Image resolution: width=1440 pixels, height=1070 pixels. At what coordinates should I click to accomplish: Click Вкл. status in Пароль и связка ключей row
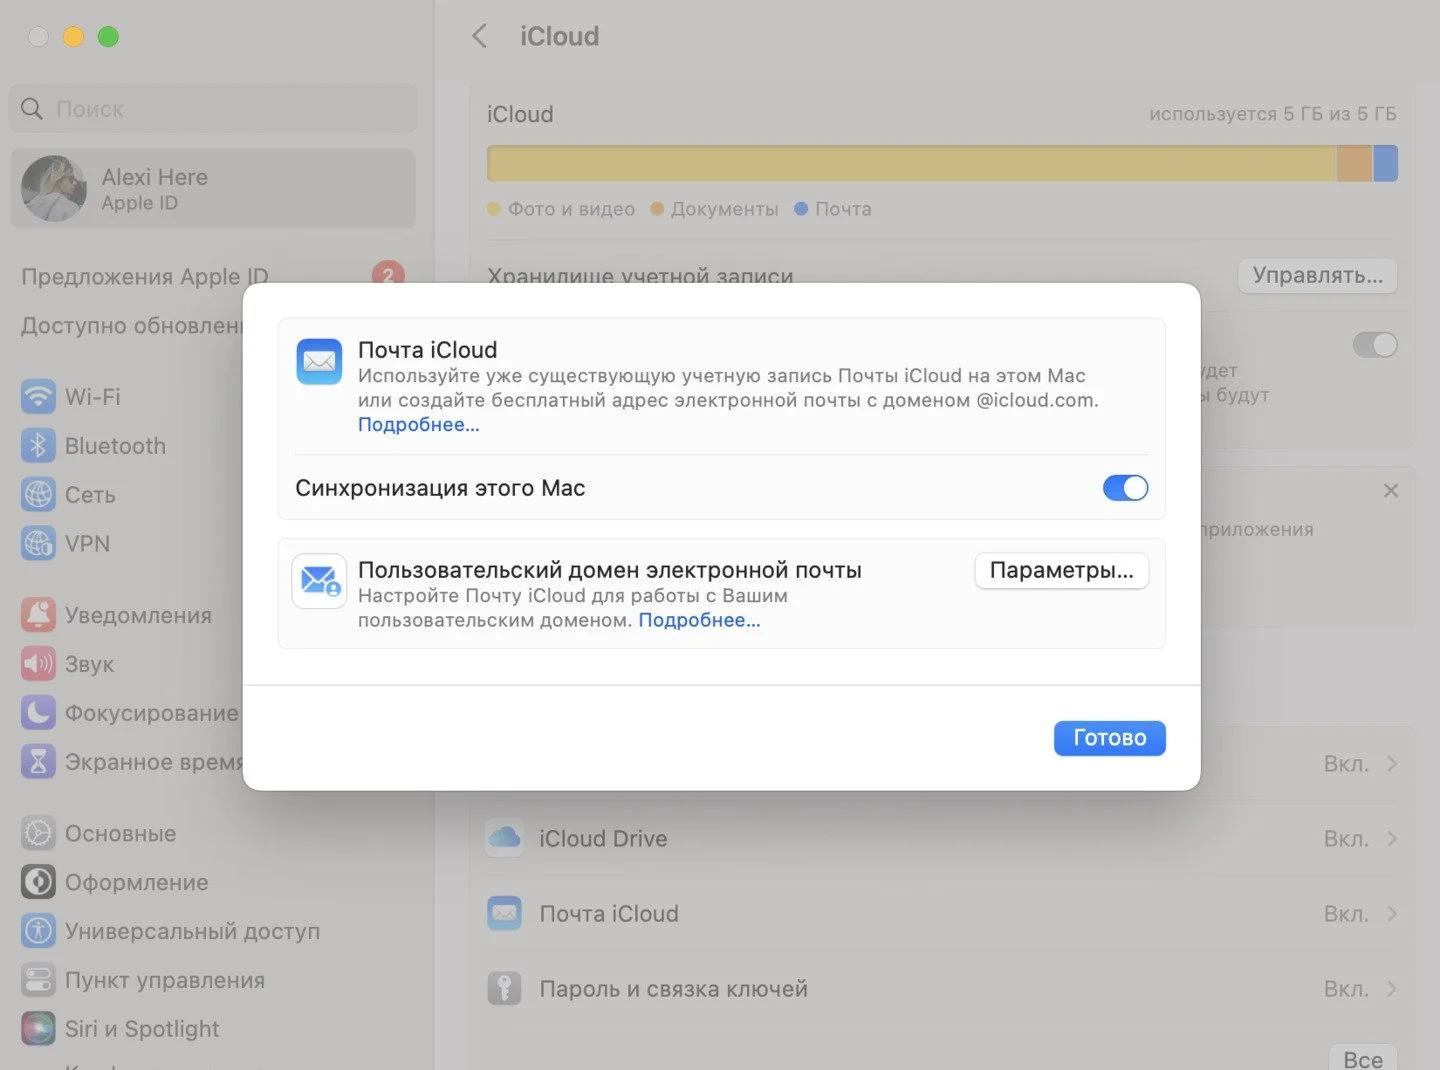click(x=1346, y=989)
